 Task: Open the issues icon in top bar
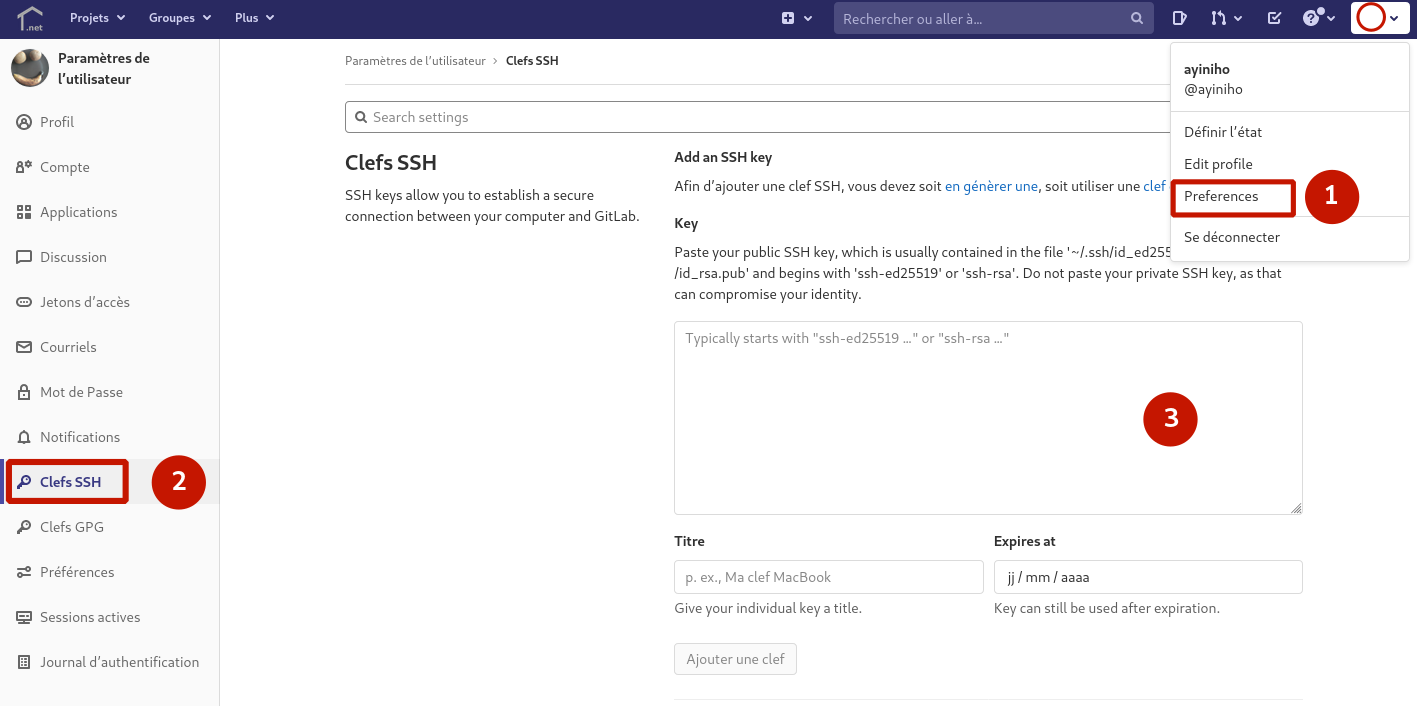click(1179, 18)
